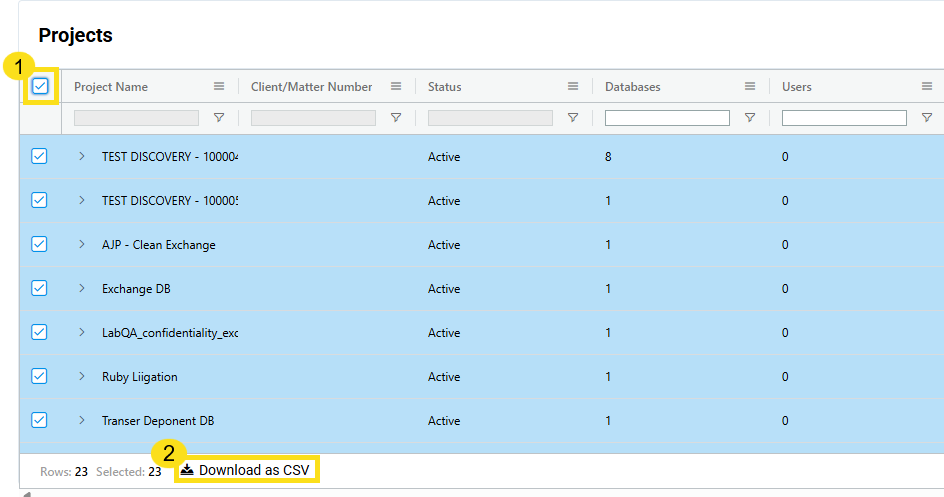
Task: Expand the Exchange DB row
Action: point(82,288)
